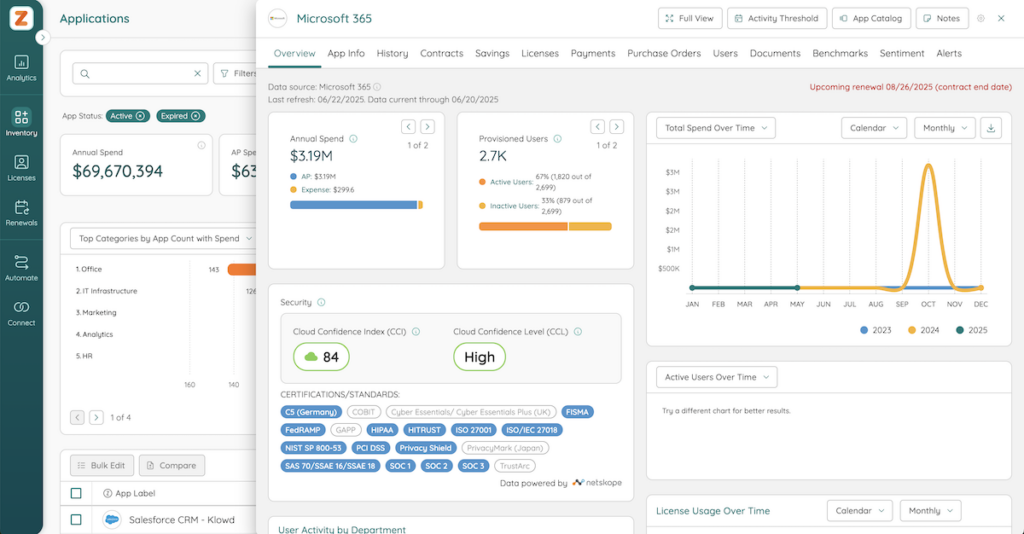The width and height of the screenshot is (1024, 534).
Task: Click the Full View button
Action: (690, 18)
